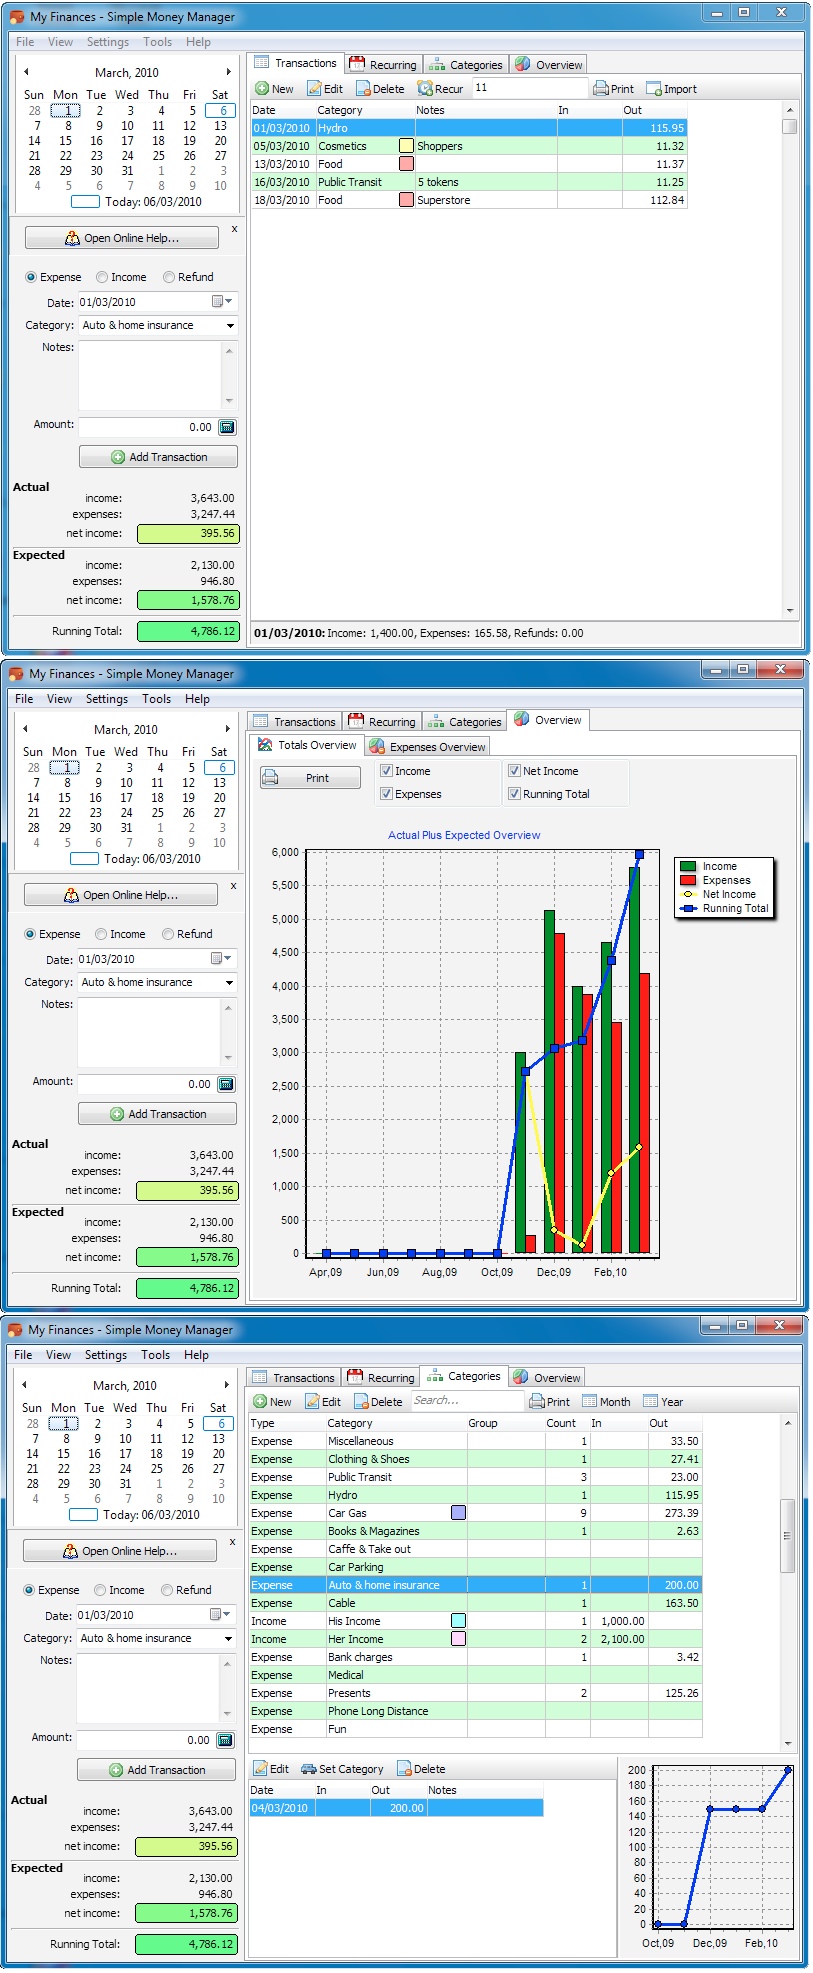The height and width of the screenshot is (1973, 813).
Task: Click Print icon in Transactions window toolbar
Action: [x=601, y=89]
